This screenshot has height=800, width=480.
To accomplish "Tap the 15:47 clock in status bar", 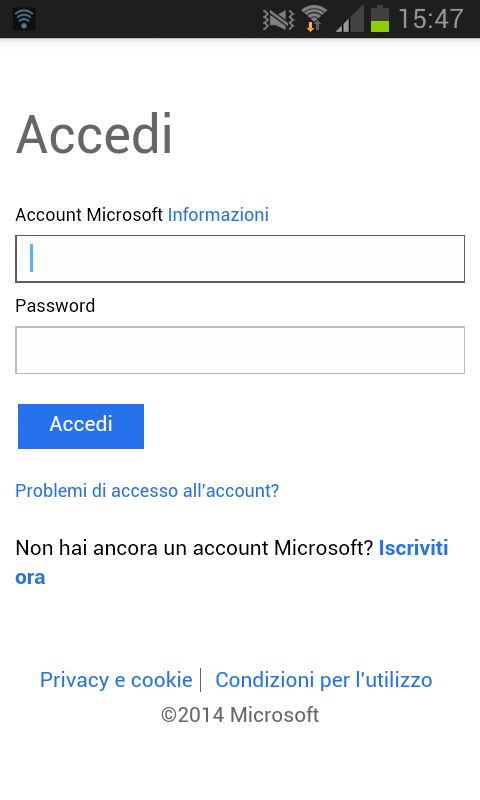I will tap(431, 19).
